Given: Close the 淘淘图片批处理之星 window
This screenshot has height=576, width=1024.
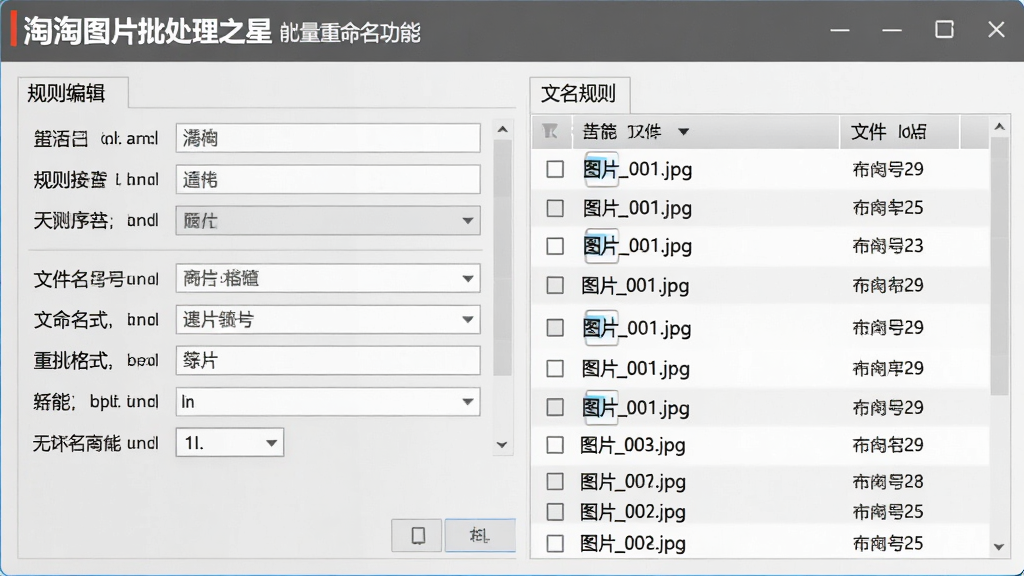Looking at the screenshot, I should pos(996,30).
